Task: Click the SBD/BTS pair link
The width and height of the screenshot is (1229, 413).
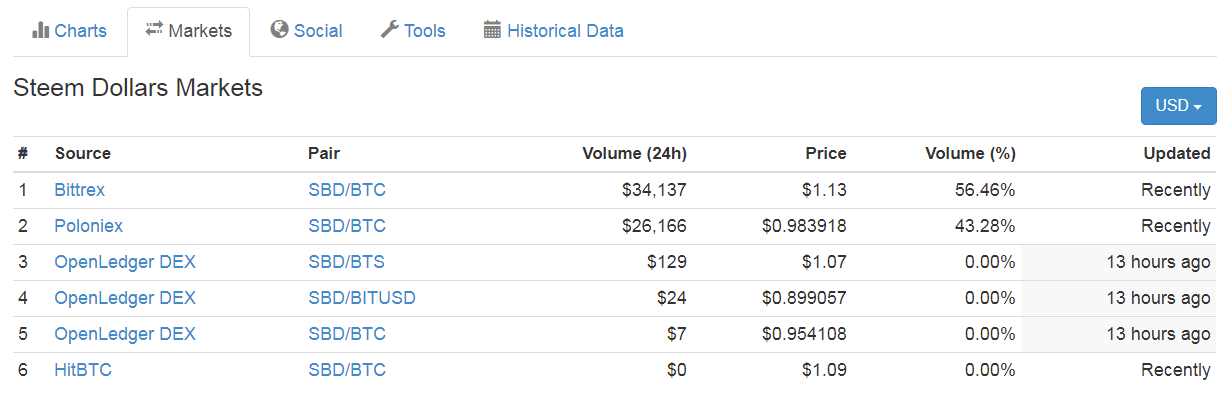Action: tap(346, 262)
